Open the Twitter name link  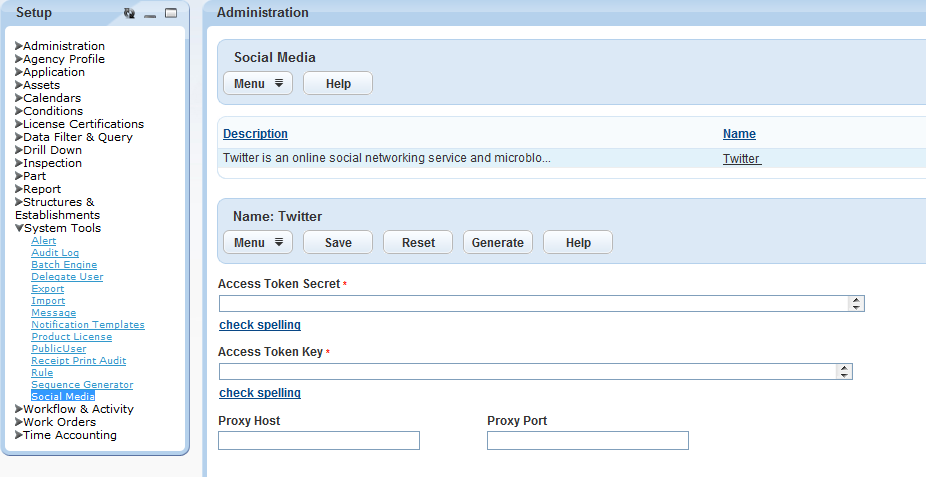[x=741, y=159]
